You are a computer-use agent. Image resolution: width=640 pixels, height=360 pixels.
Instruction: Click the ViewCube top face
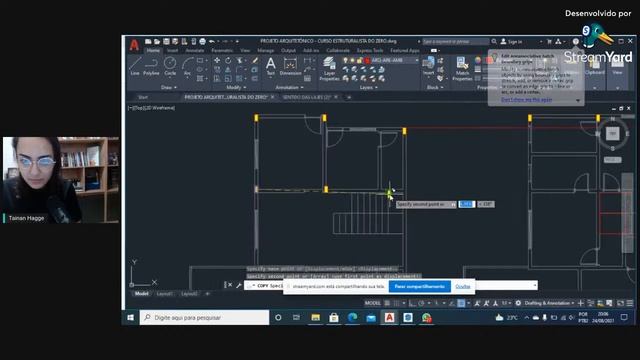point(612,133)
